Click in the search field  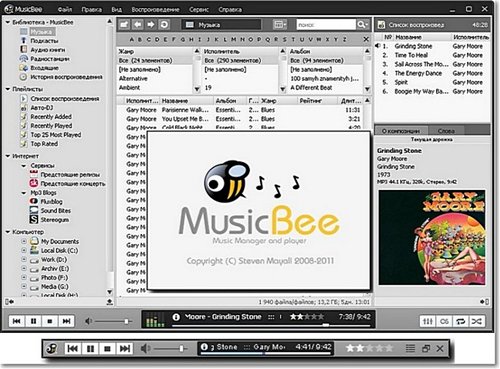(x=326, y=24)
